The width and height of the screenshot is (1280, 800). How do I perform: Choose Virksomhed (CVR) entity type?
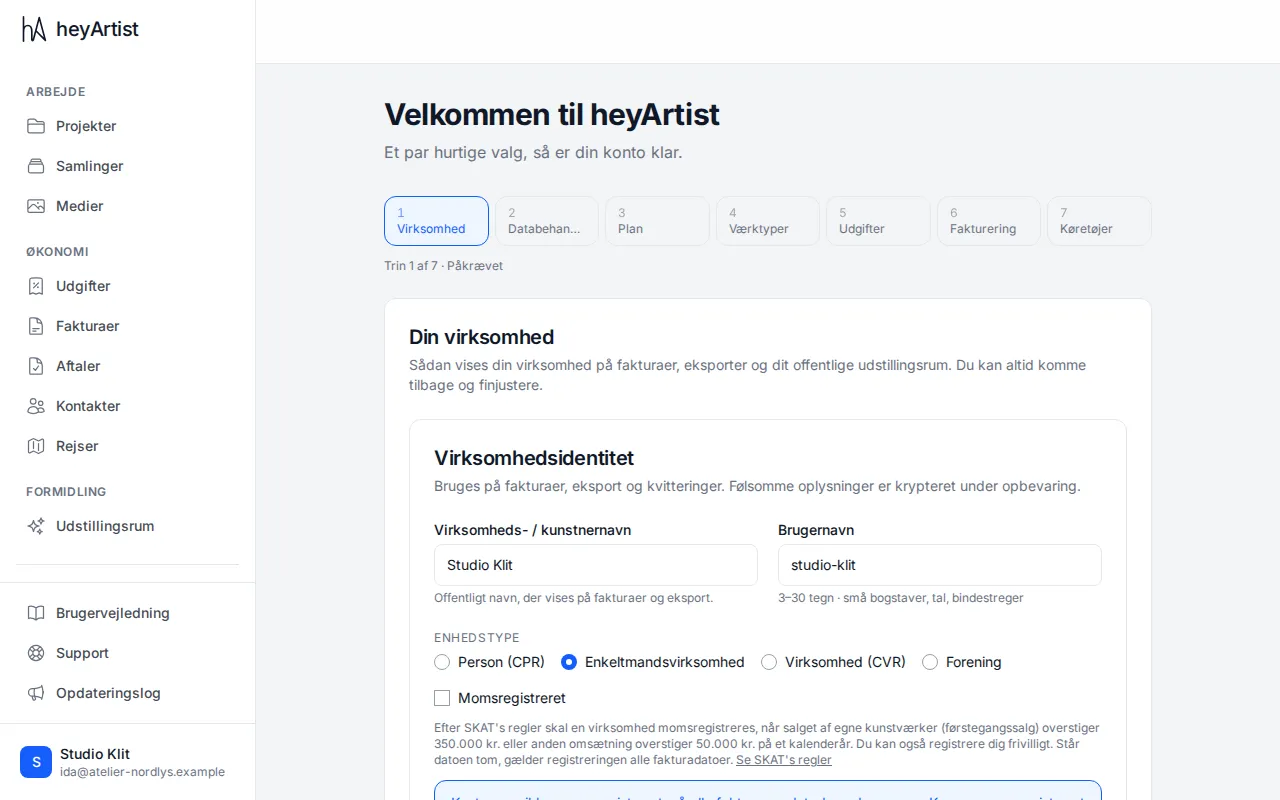pyautogui.click(x=769, y=662)
